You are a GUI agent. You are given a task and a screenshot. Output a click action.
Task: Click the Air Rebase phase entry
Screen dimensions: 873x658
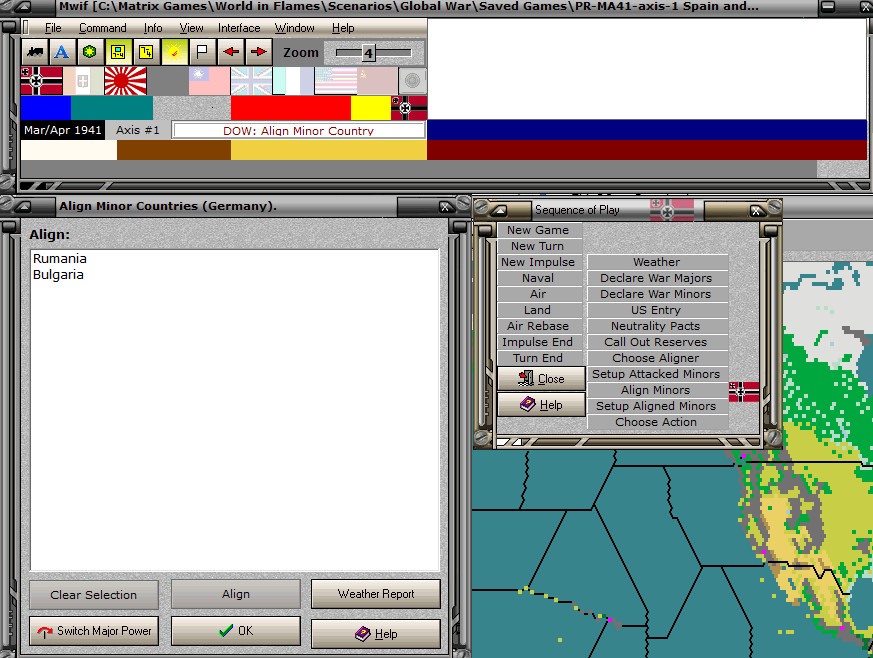pos(538,326)
